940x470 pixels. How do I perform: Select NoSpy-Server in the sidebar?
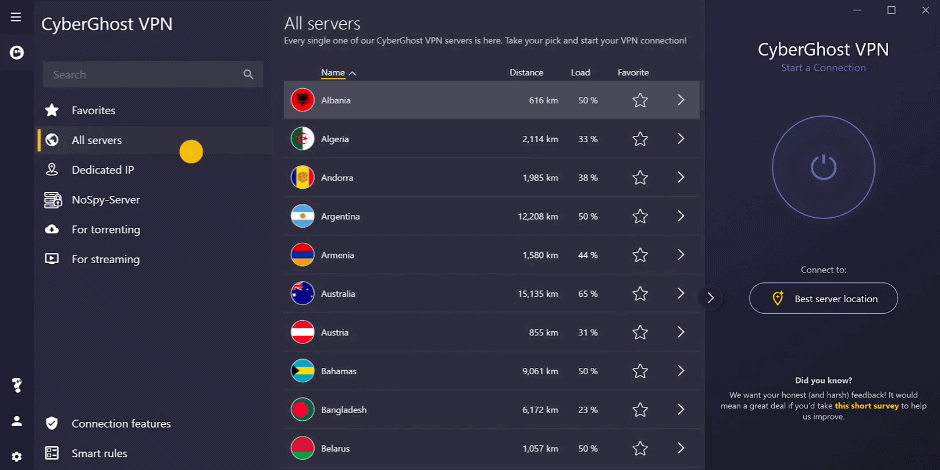(105, 200)
